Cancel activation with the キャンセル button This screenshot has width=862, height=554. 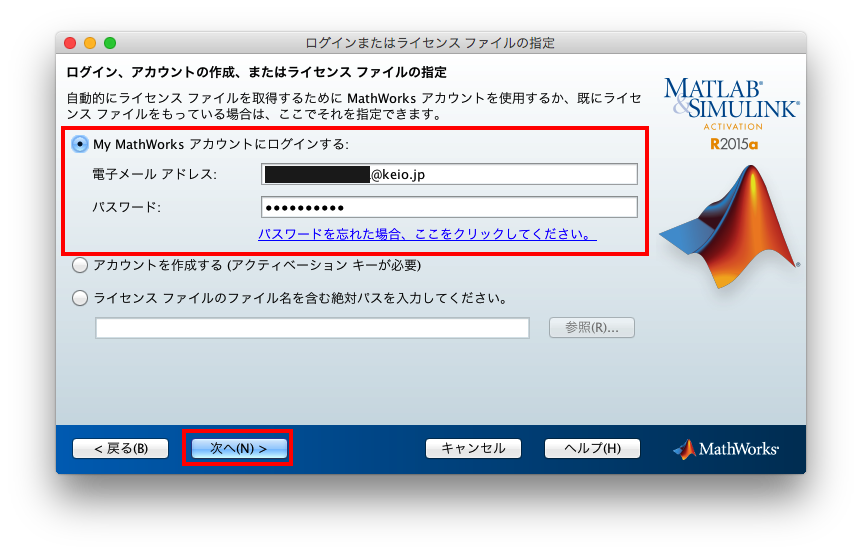click(473, 448)
